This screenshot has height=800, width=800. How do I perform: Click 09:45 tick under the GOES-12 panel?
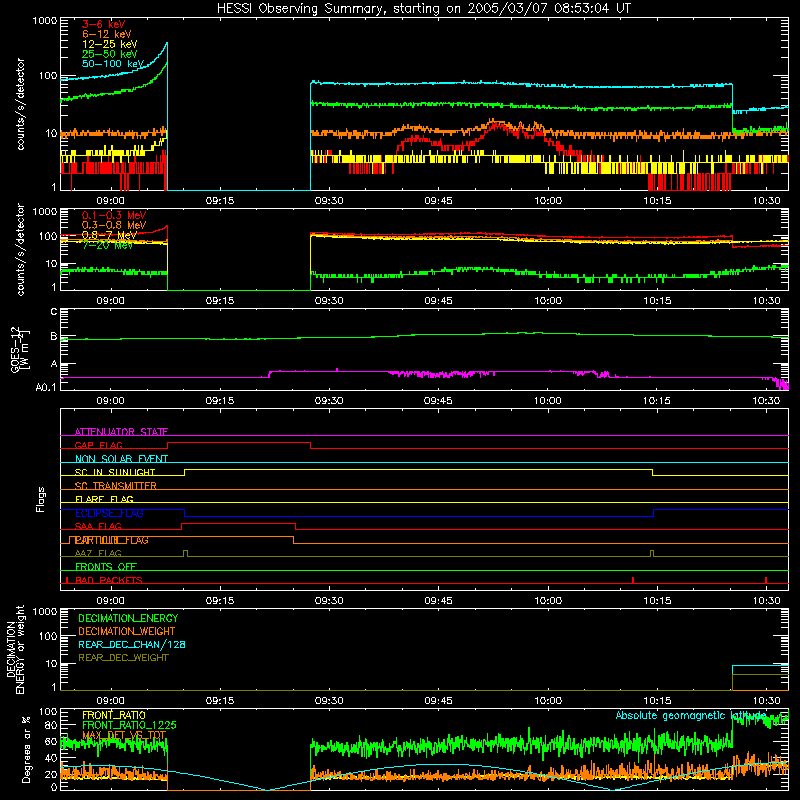tap(438, 401)
